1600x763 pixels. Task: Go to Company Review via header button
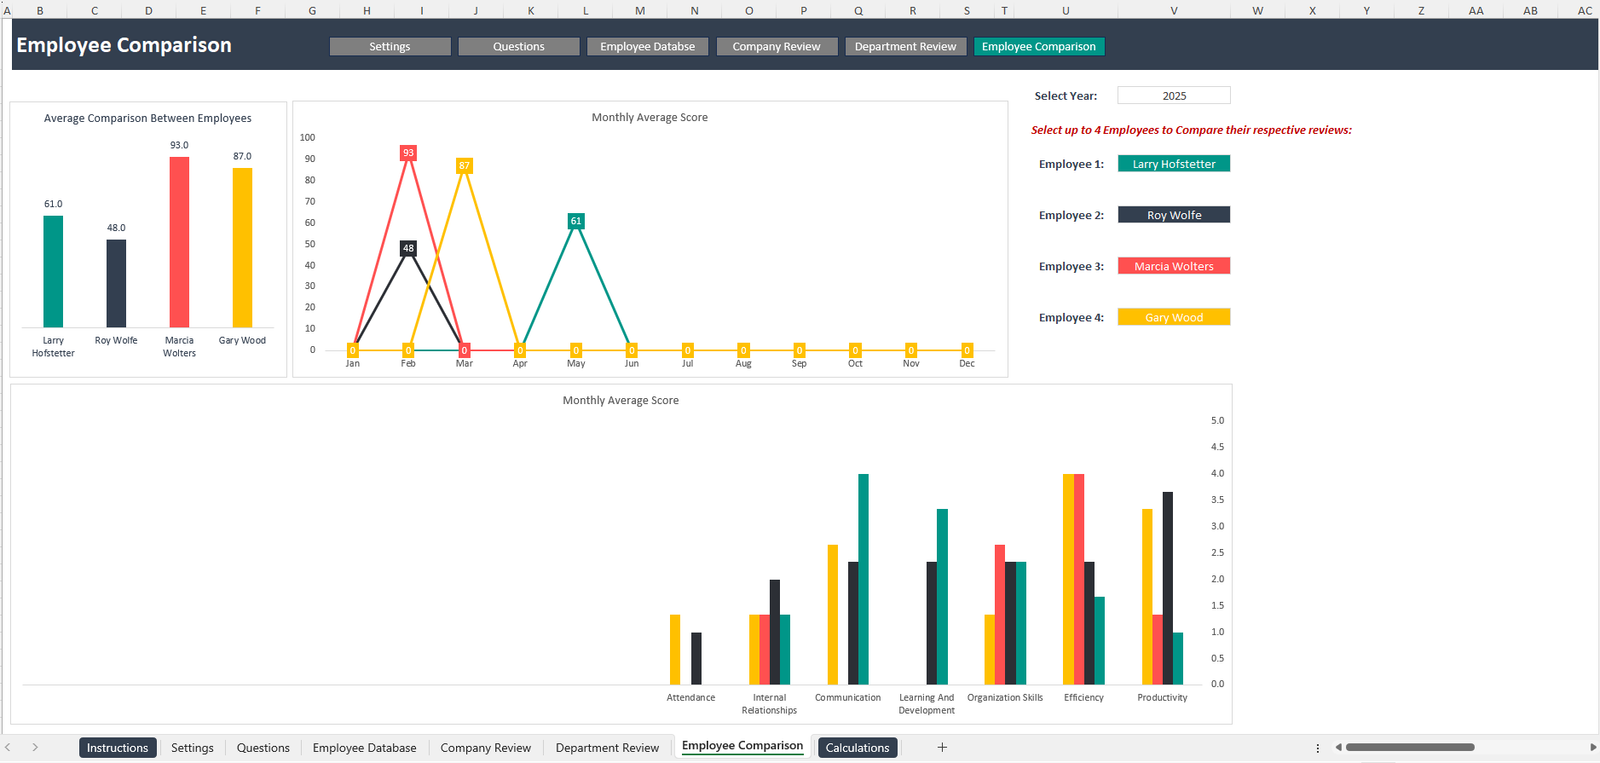pos(776,47)
